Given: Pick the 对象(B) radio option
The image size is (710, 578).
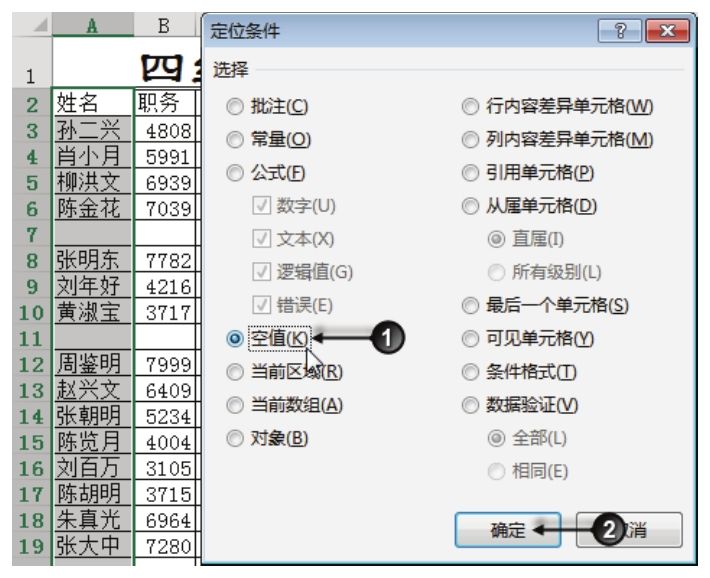Looking at the screenshot, I should [x=235, y=438].
